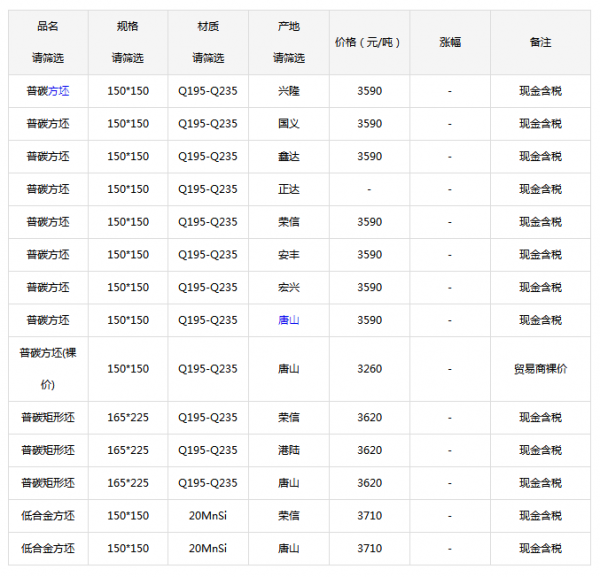Click the 贸易商裸价 remark cell
600x577 pixels.
tap(540, 369)
